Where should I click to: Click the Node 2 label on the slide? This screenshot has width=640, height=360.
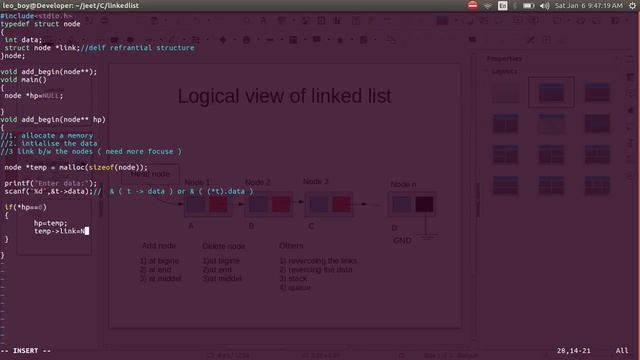(x=258, y=182)
